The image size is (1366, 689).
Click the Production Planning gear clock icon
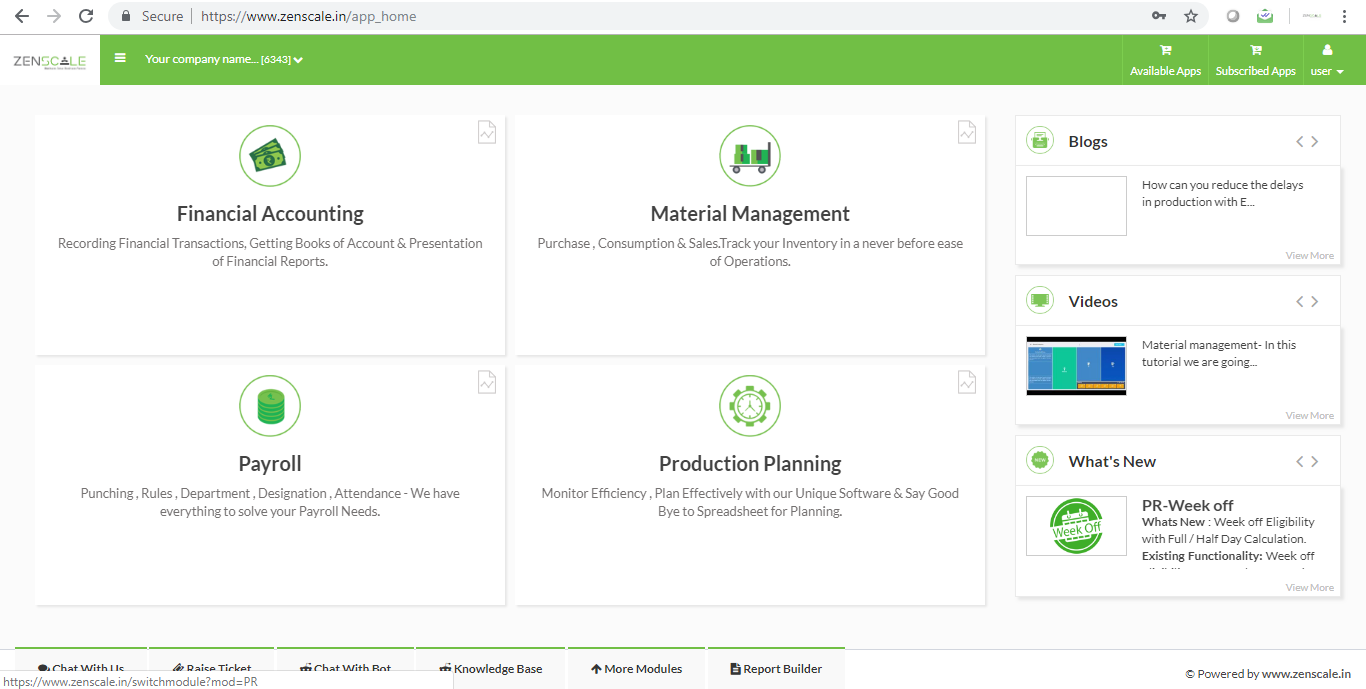[750, 406]
